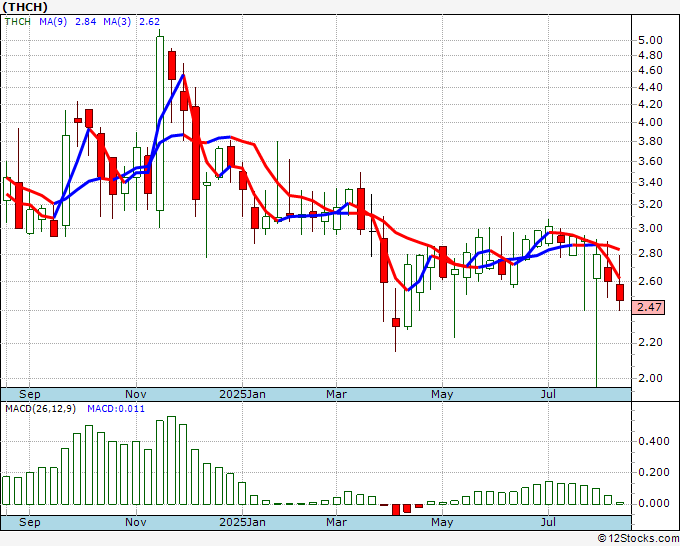Image resolution: width=680 pixels, height=546 pixels.
Task: Click the 4.60 price axis label
Action: point(651,71)
